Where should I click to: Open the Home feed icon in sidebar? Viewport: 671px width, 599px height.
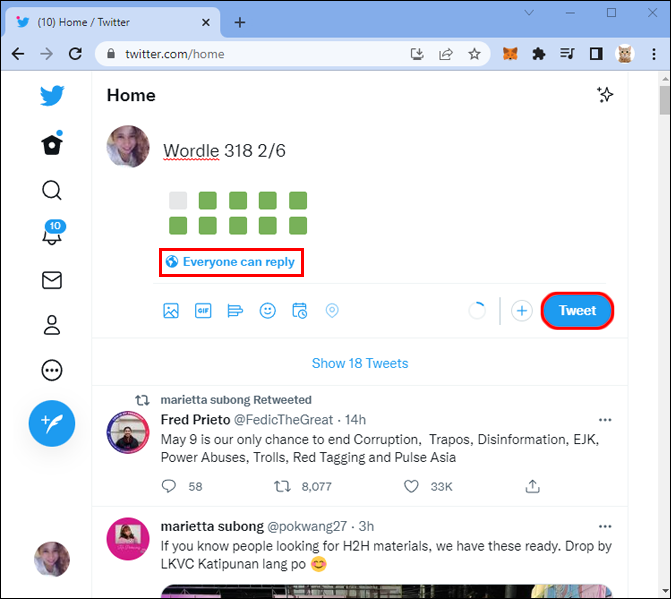(x=52, y=144)
